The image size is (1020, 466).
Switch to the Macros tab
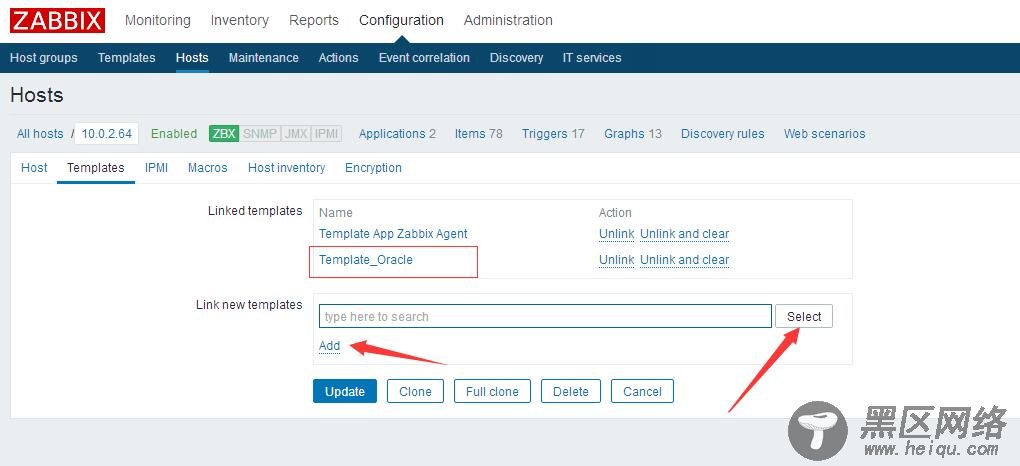pyautogui.click(x=208, y=167)
